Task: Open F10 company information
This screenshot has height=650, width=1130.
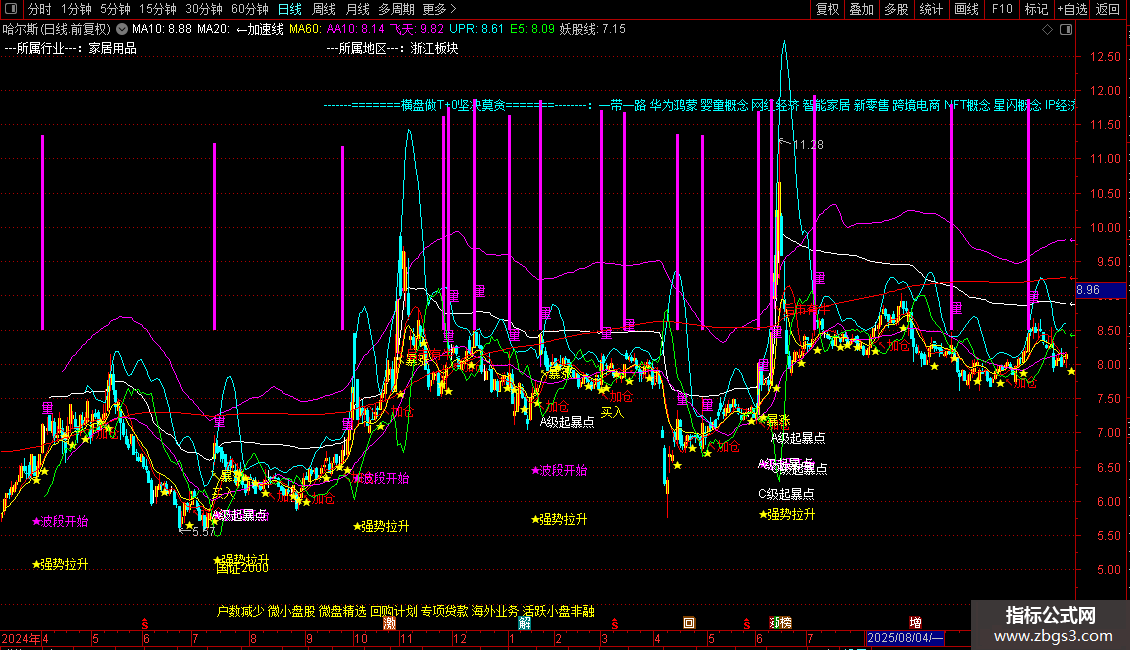Action: point(1002,9)
